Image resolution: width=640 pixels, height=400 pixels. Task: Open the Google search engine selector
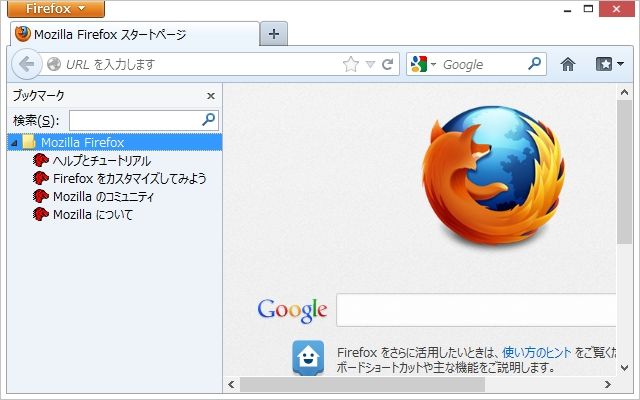(x=423, y=64)
